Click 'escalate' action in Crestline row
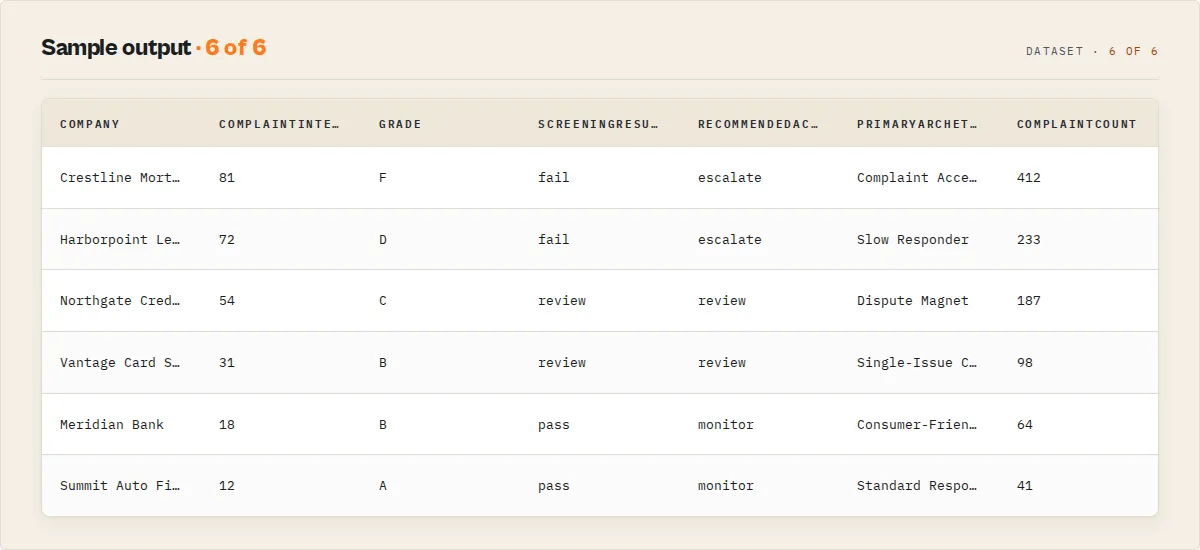1200x550 pixels. click(x=730, y=178)
